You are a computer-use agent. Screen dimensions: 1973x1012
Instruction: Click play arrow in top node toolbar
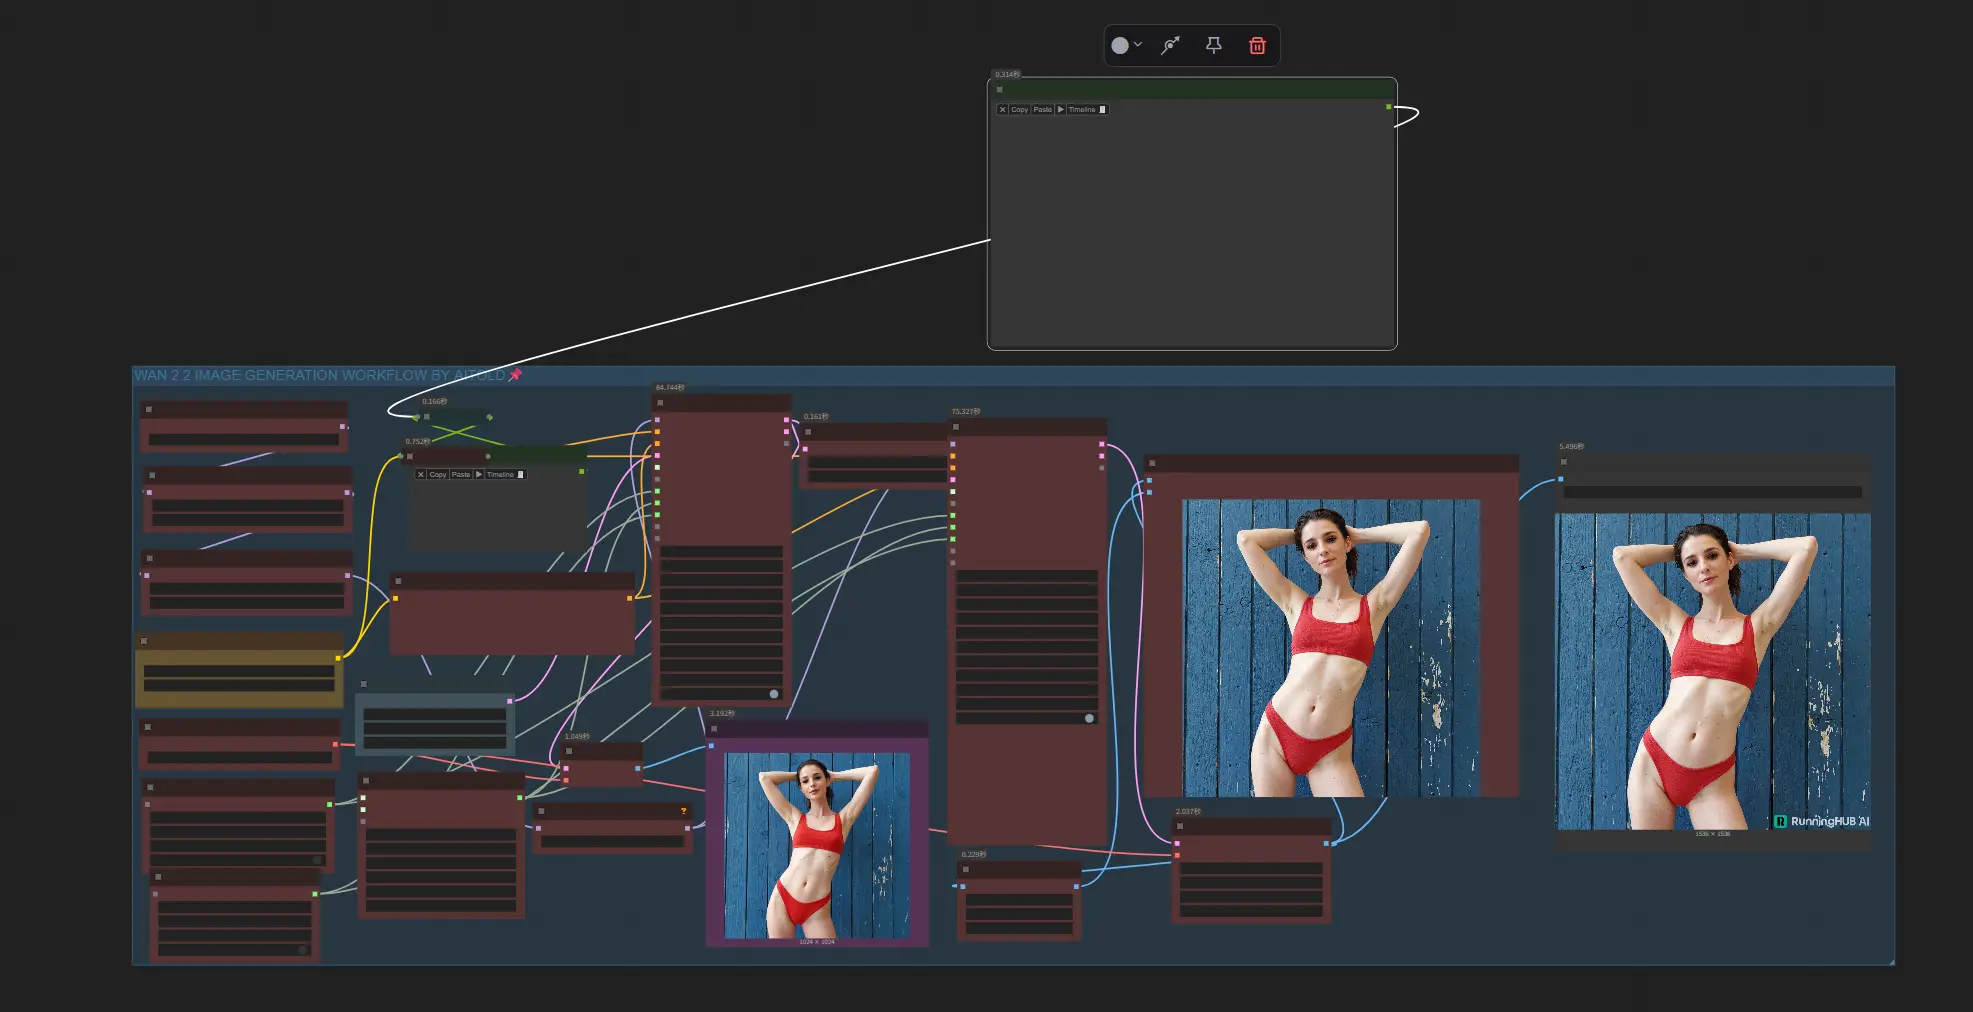(1061, 110)
